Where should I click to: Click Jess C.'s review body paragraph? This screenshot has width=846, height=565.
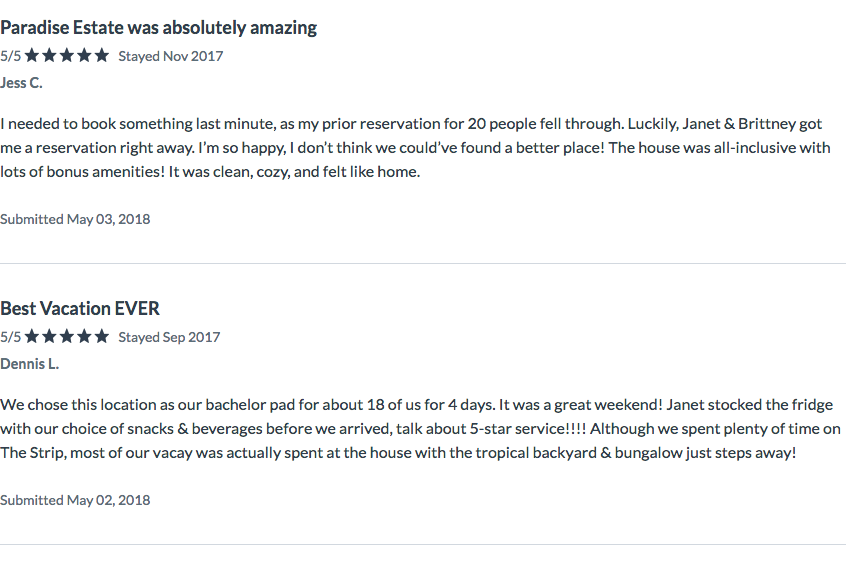click(415, 147)
